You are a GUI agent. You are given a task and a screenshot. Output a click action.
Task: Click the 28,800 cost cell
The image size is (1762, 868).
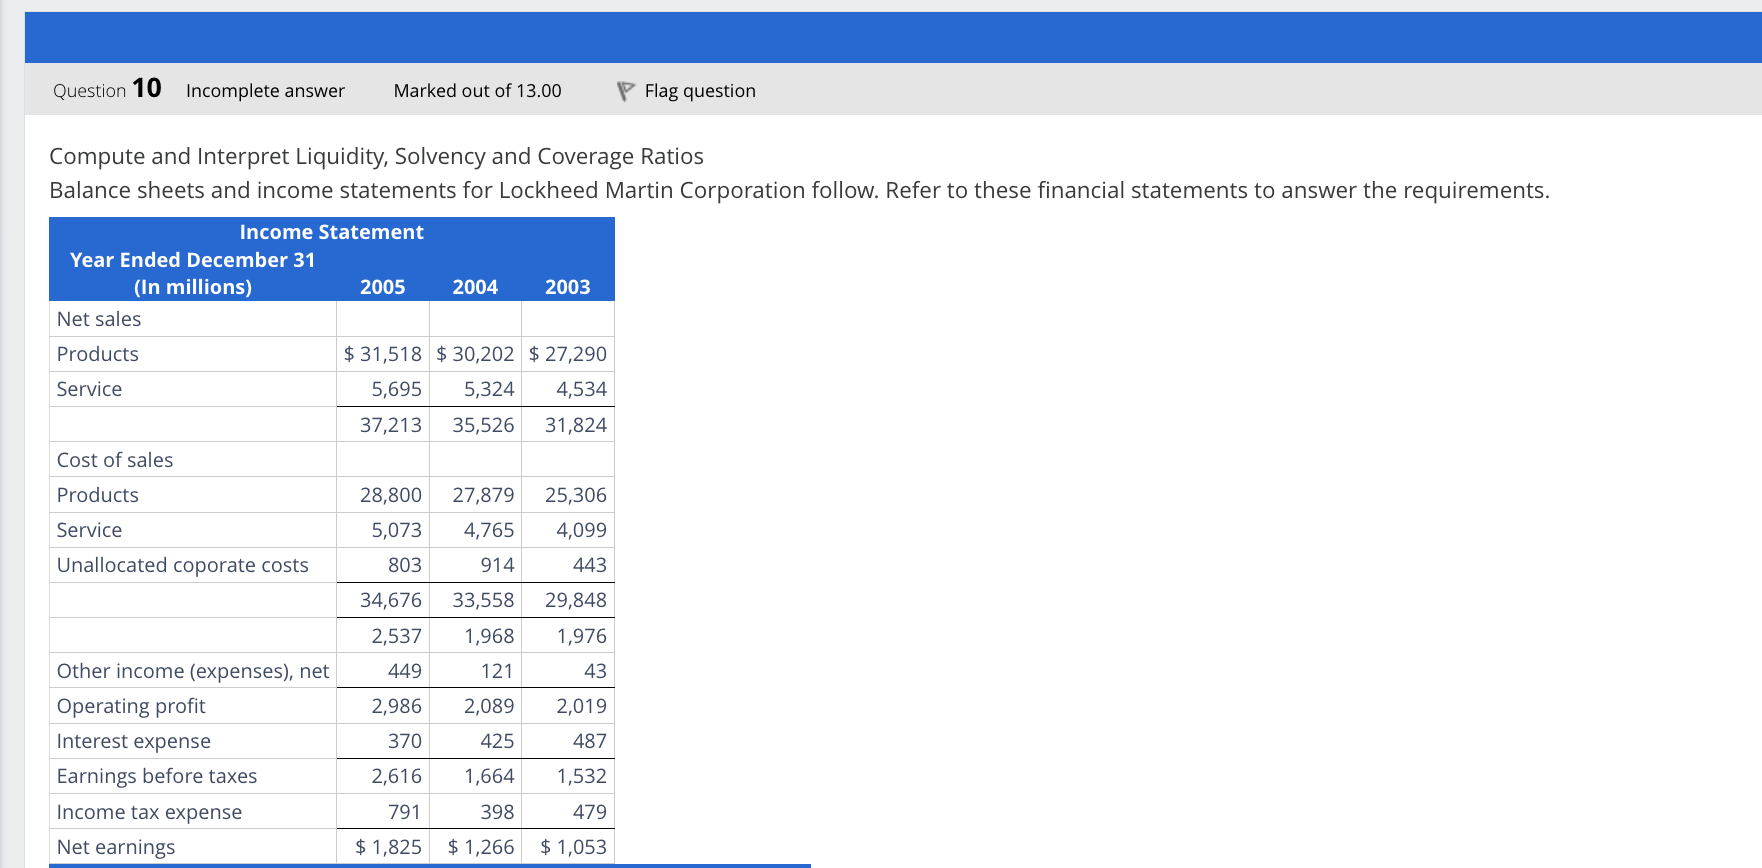[383, 495]
